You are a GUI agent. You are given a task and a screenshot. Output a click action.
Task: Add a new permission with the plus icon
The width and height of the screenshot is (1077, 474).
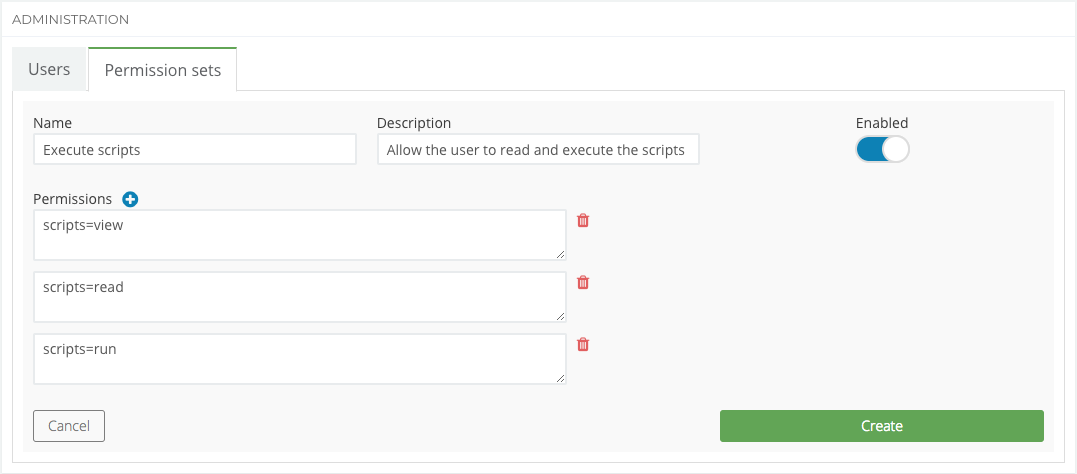click(x=130, y=199)
